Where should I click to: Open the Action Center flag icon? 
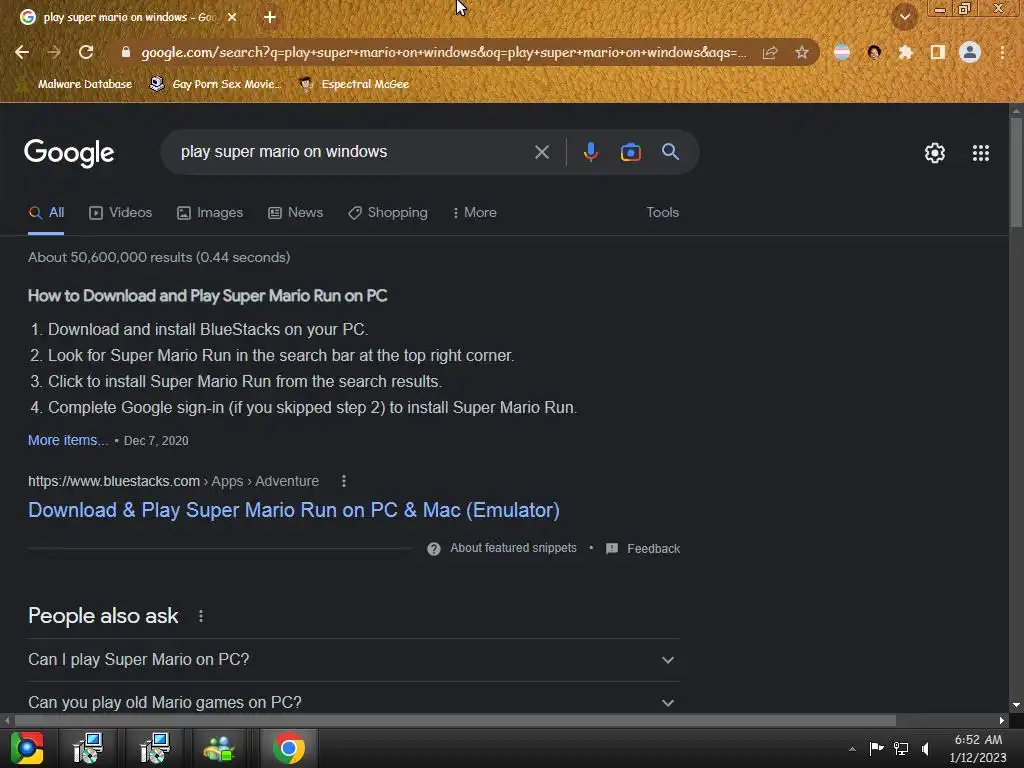[876, 749]
